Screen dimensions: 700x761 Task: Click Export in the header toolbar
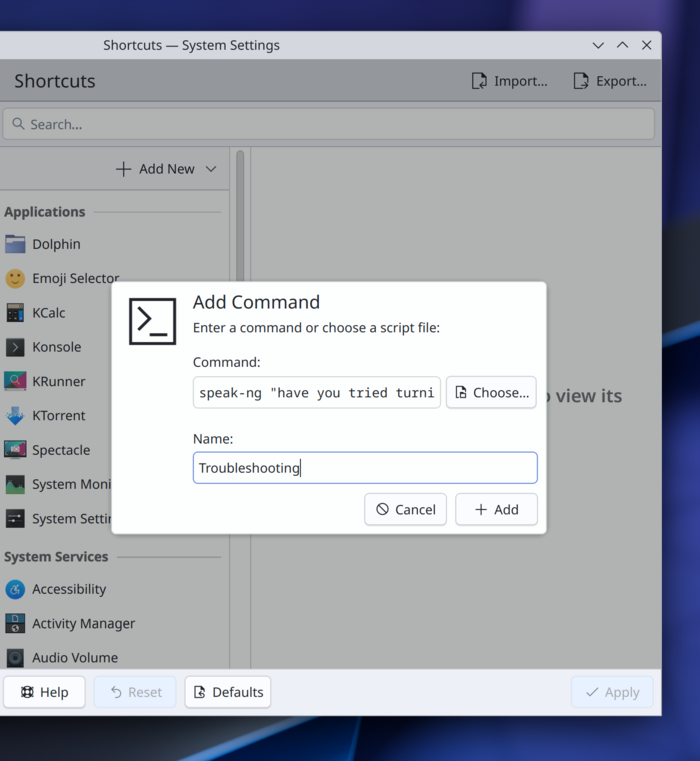(x=610, y=81)
